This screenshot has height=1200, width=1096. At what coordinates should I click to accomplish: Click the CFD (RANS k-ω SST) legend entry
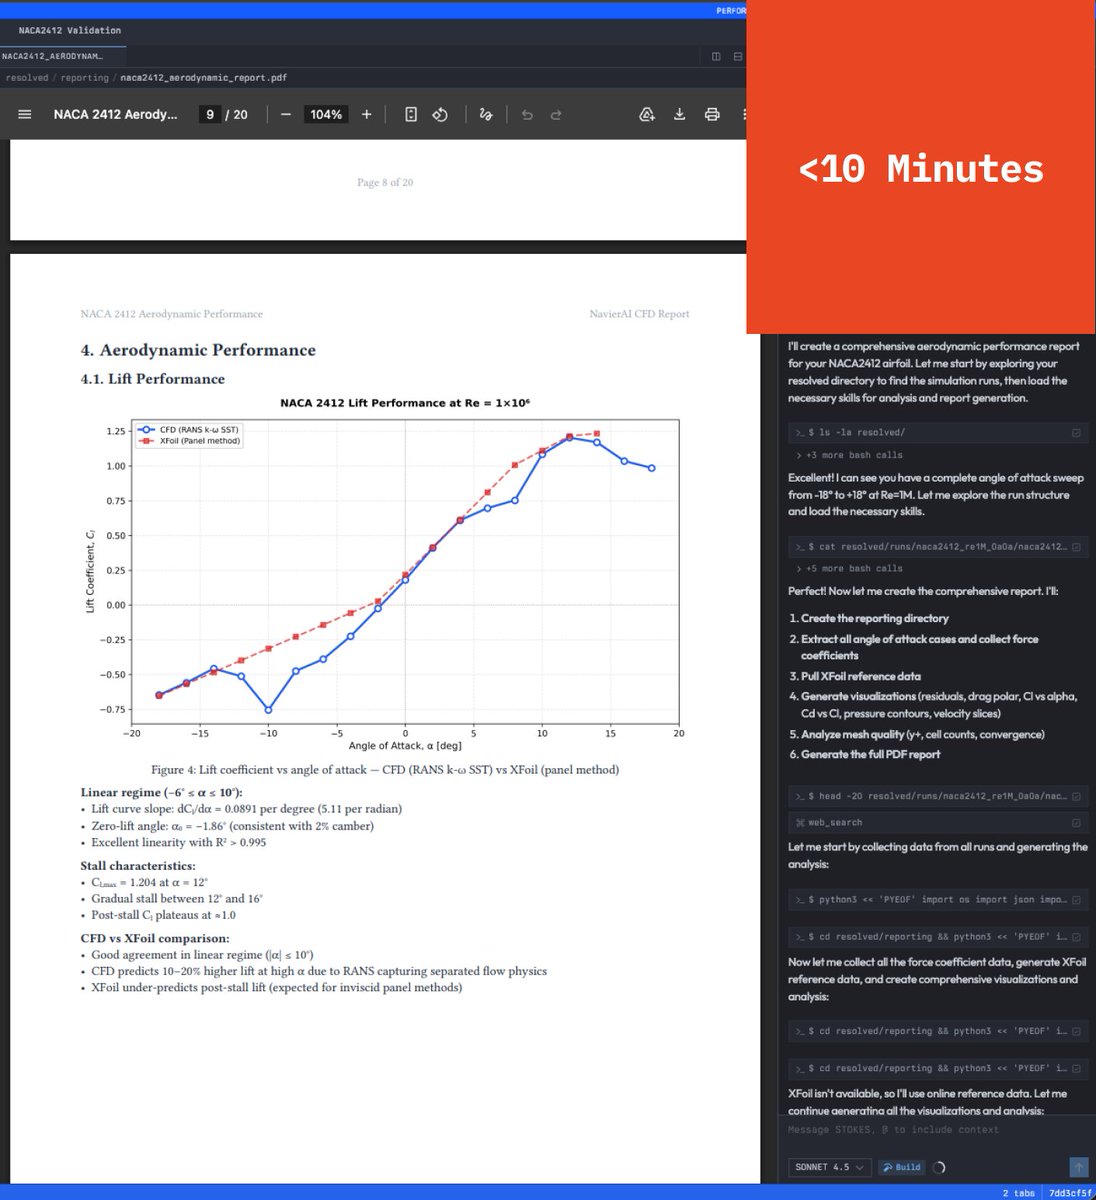point(190,430)
